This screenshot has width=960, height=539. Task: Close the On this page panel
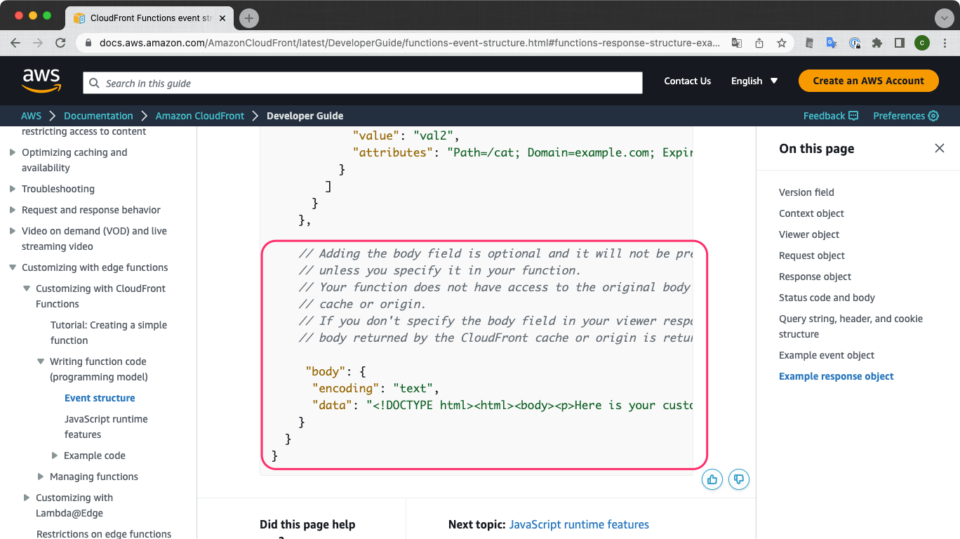click(939, 148)
